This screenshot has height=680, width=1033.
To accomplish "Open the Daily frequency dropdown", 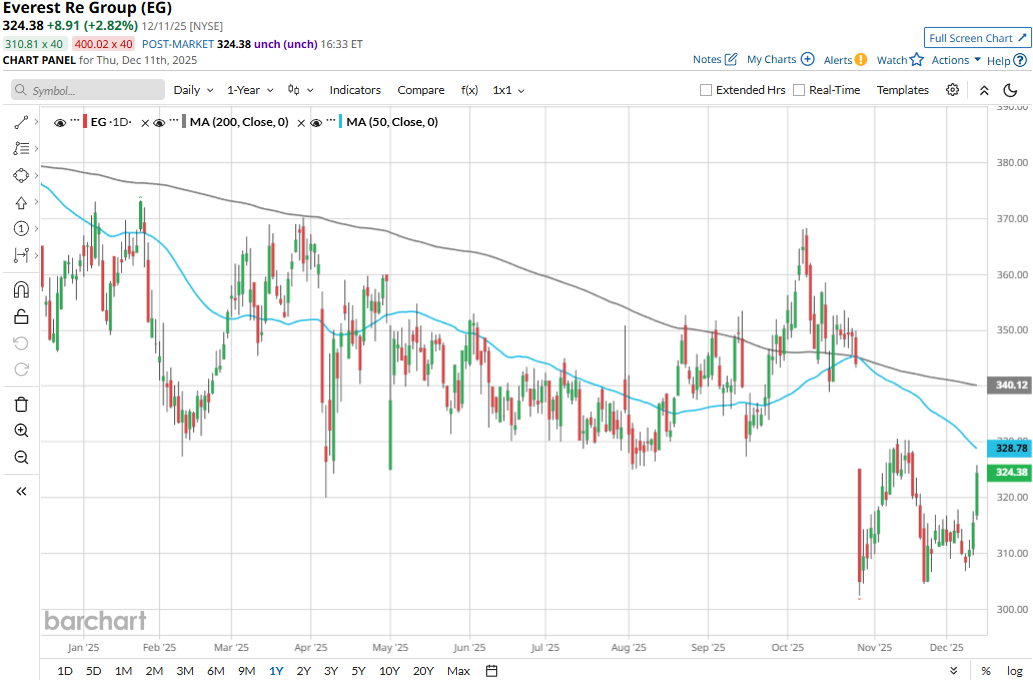I will pyautogui.click(x=193, y=90).
